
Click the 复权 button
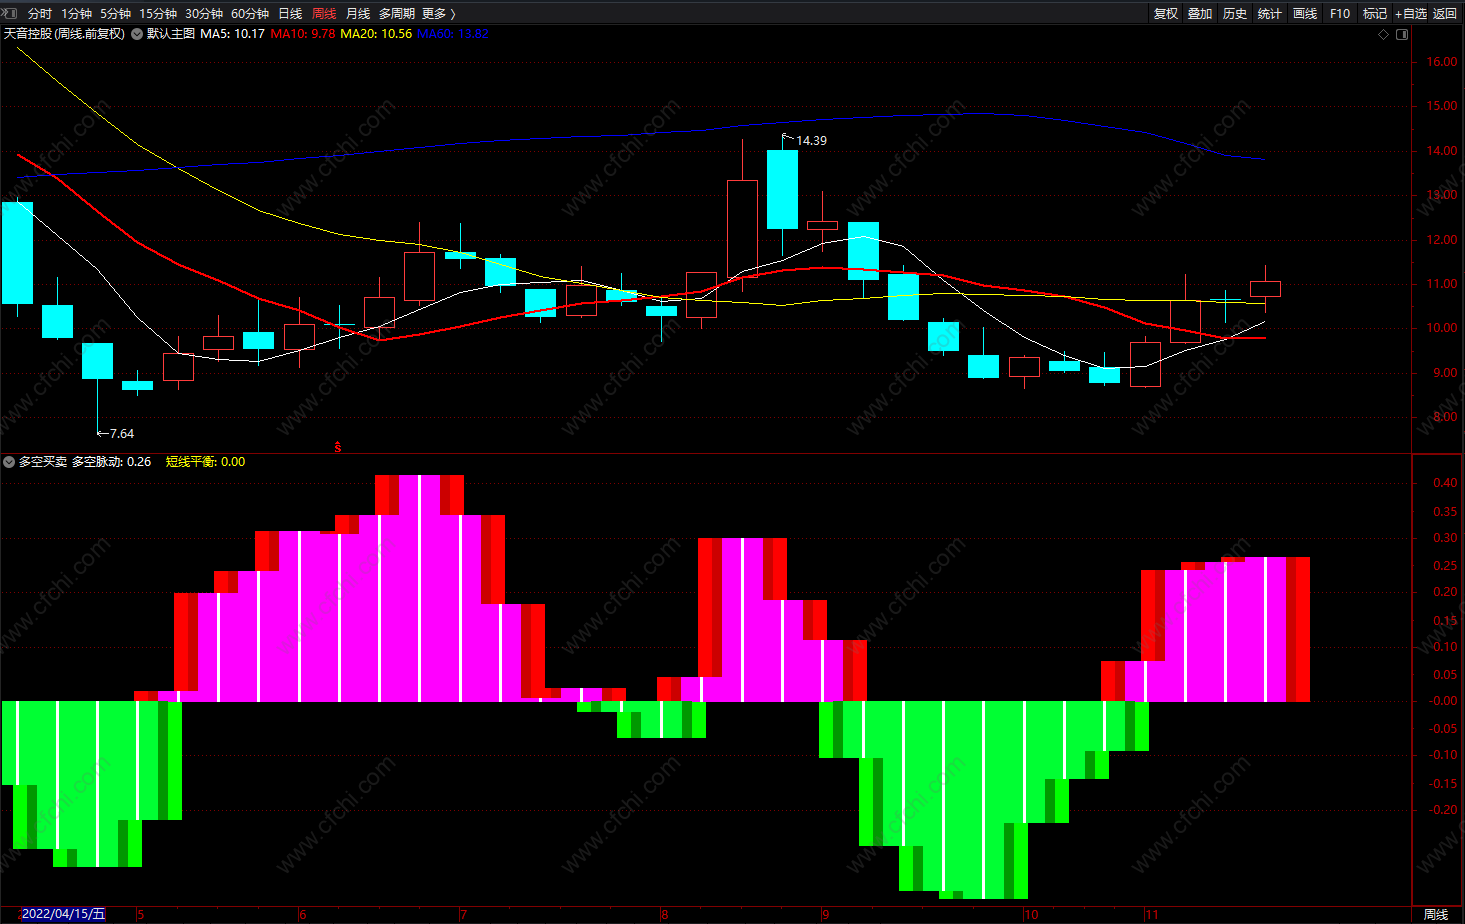(x=1166, y=13)
